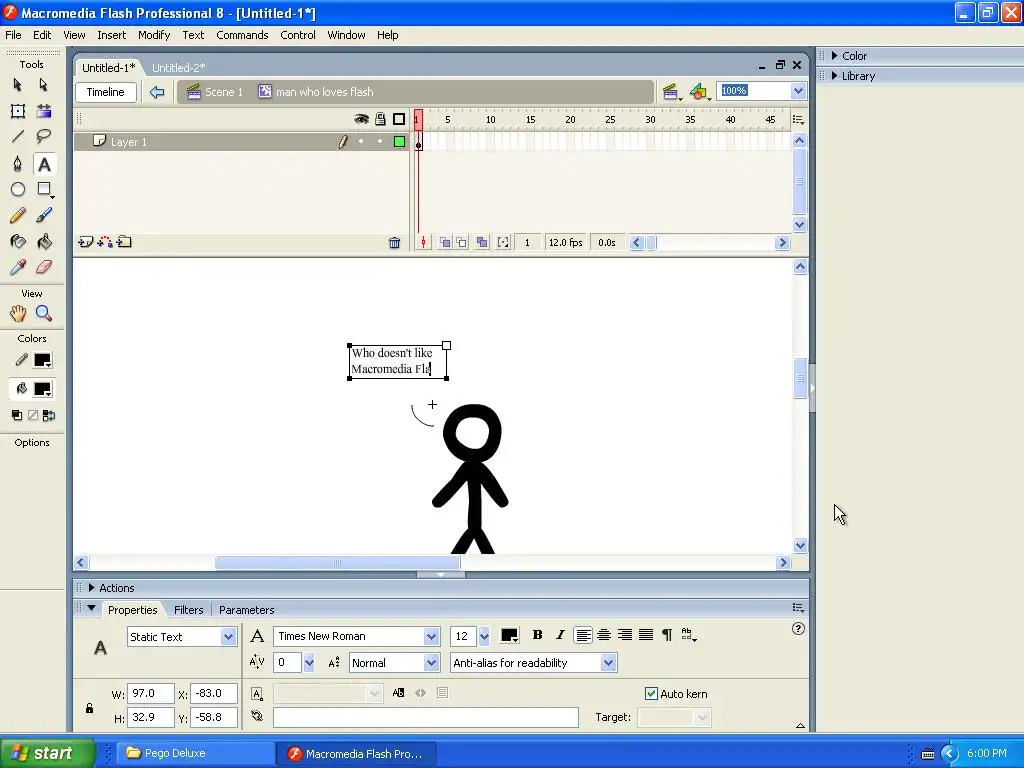Select the Free Transform tool

[18, 111]
